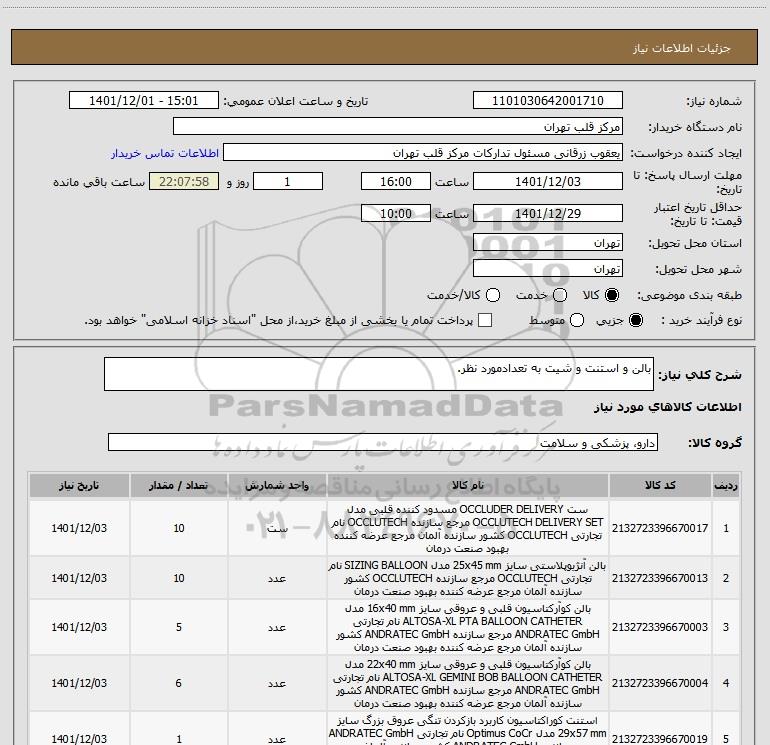Click the deadline time field 16:00

pyautogui.click(x=396, y=181)
